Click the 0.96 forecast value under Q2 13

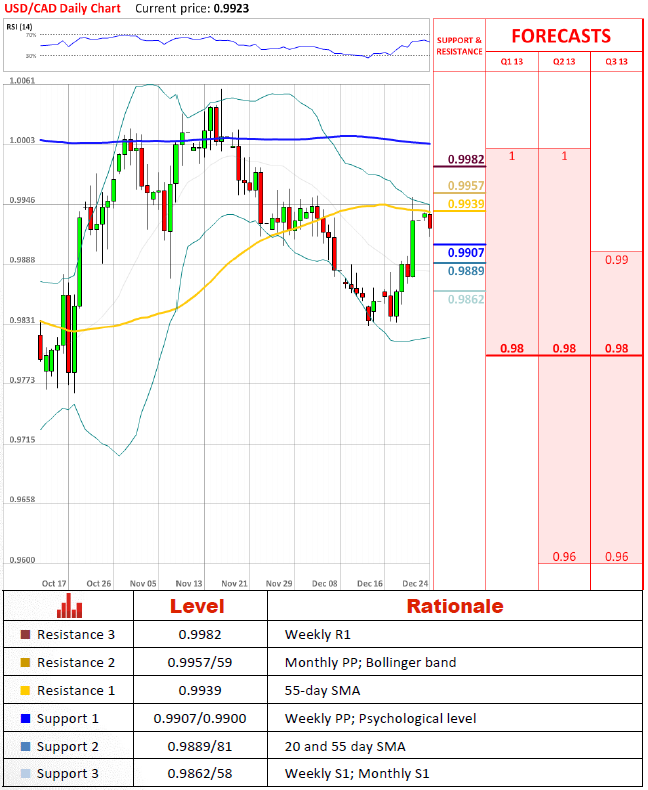pos(564,557)
